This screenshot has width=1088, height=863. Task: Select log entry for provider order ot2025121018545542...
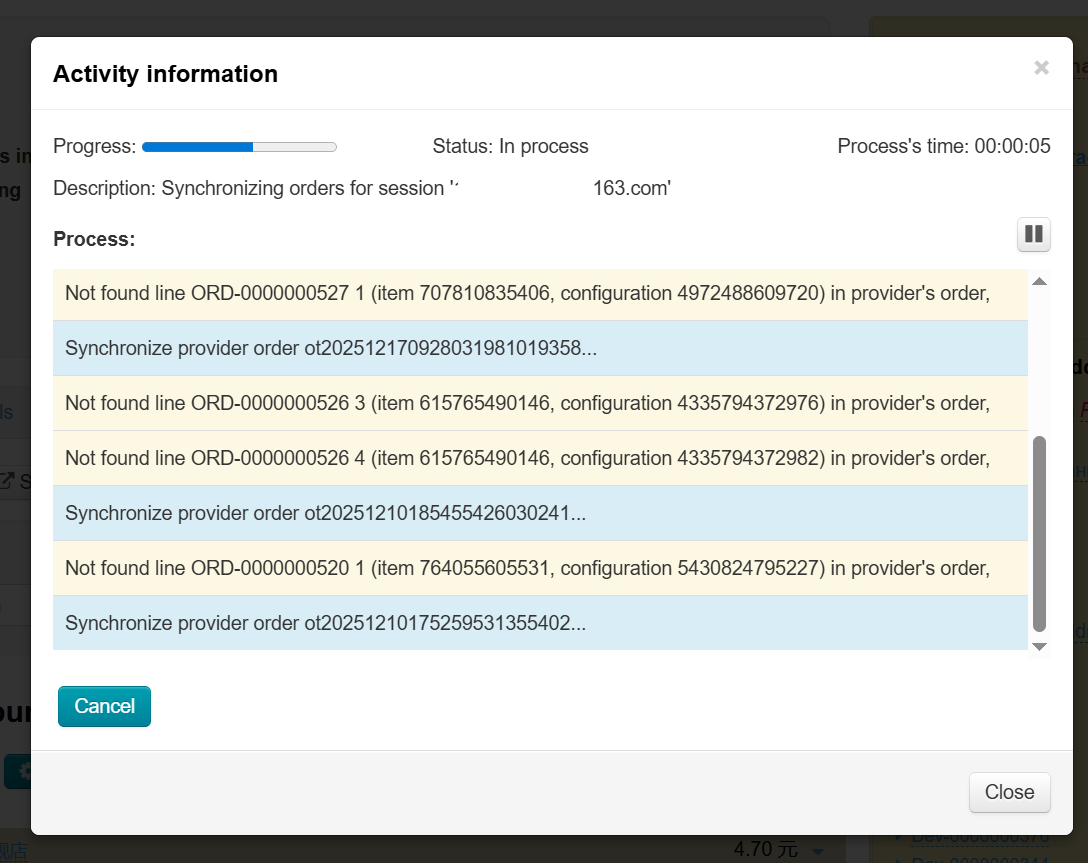click(x=325, y=514)
